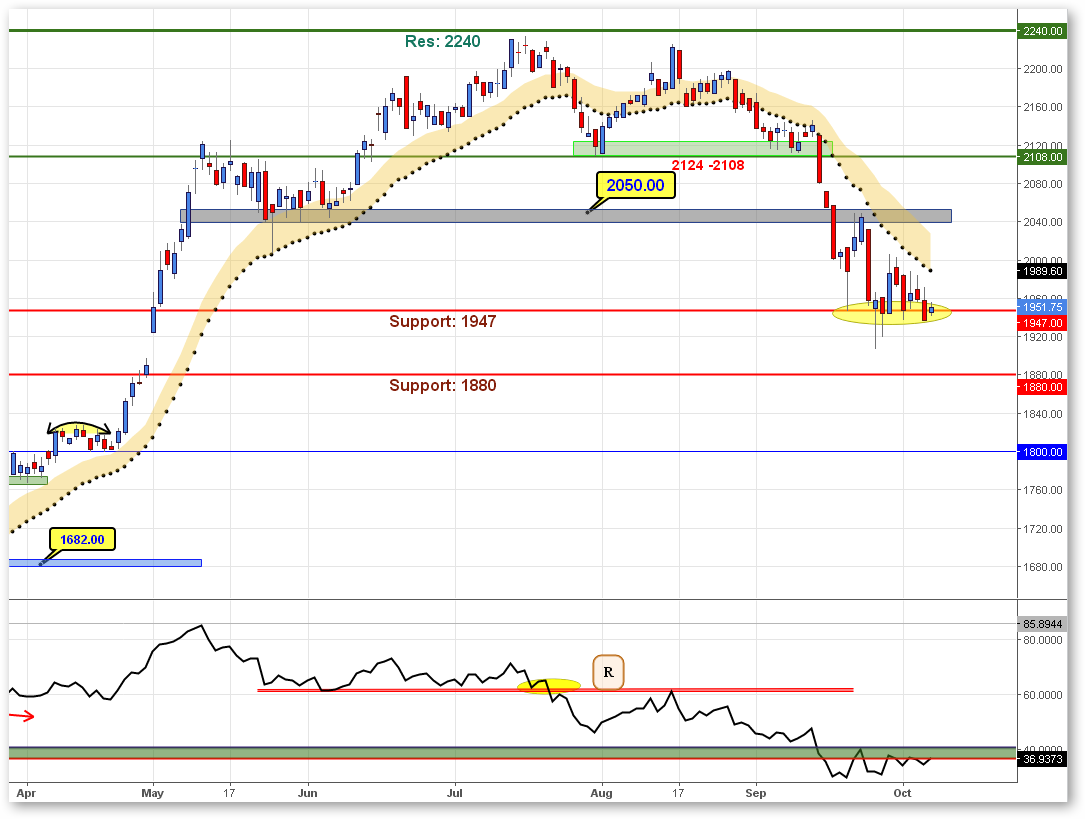The image size is (1085, 819).
Task: Select the yellow 2050.00 price callout
Action: click(635, 185)
